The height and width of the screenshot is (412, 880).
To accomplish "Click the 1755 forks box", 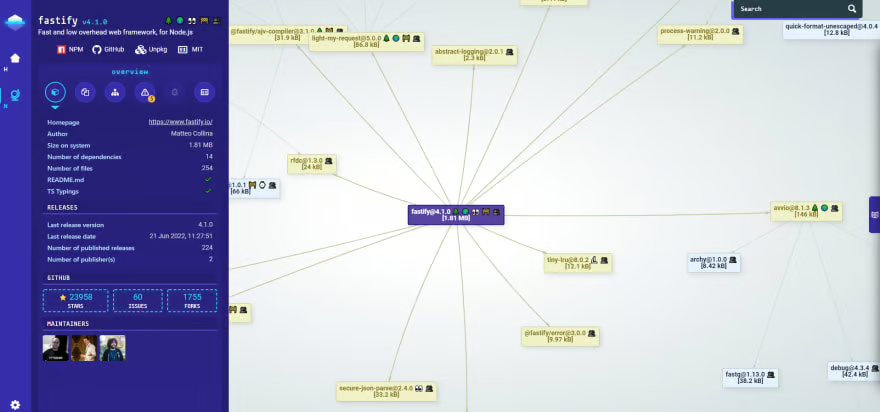I will pyautogui.click(x=192, y=300).
